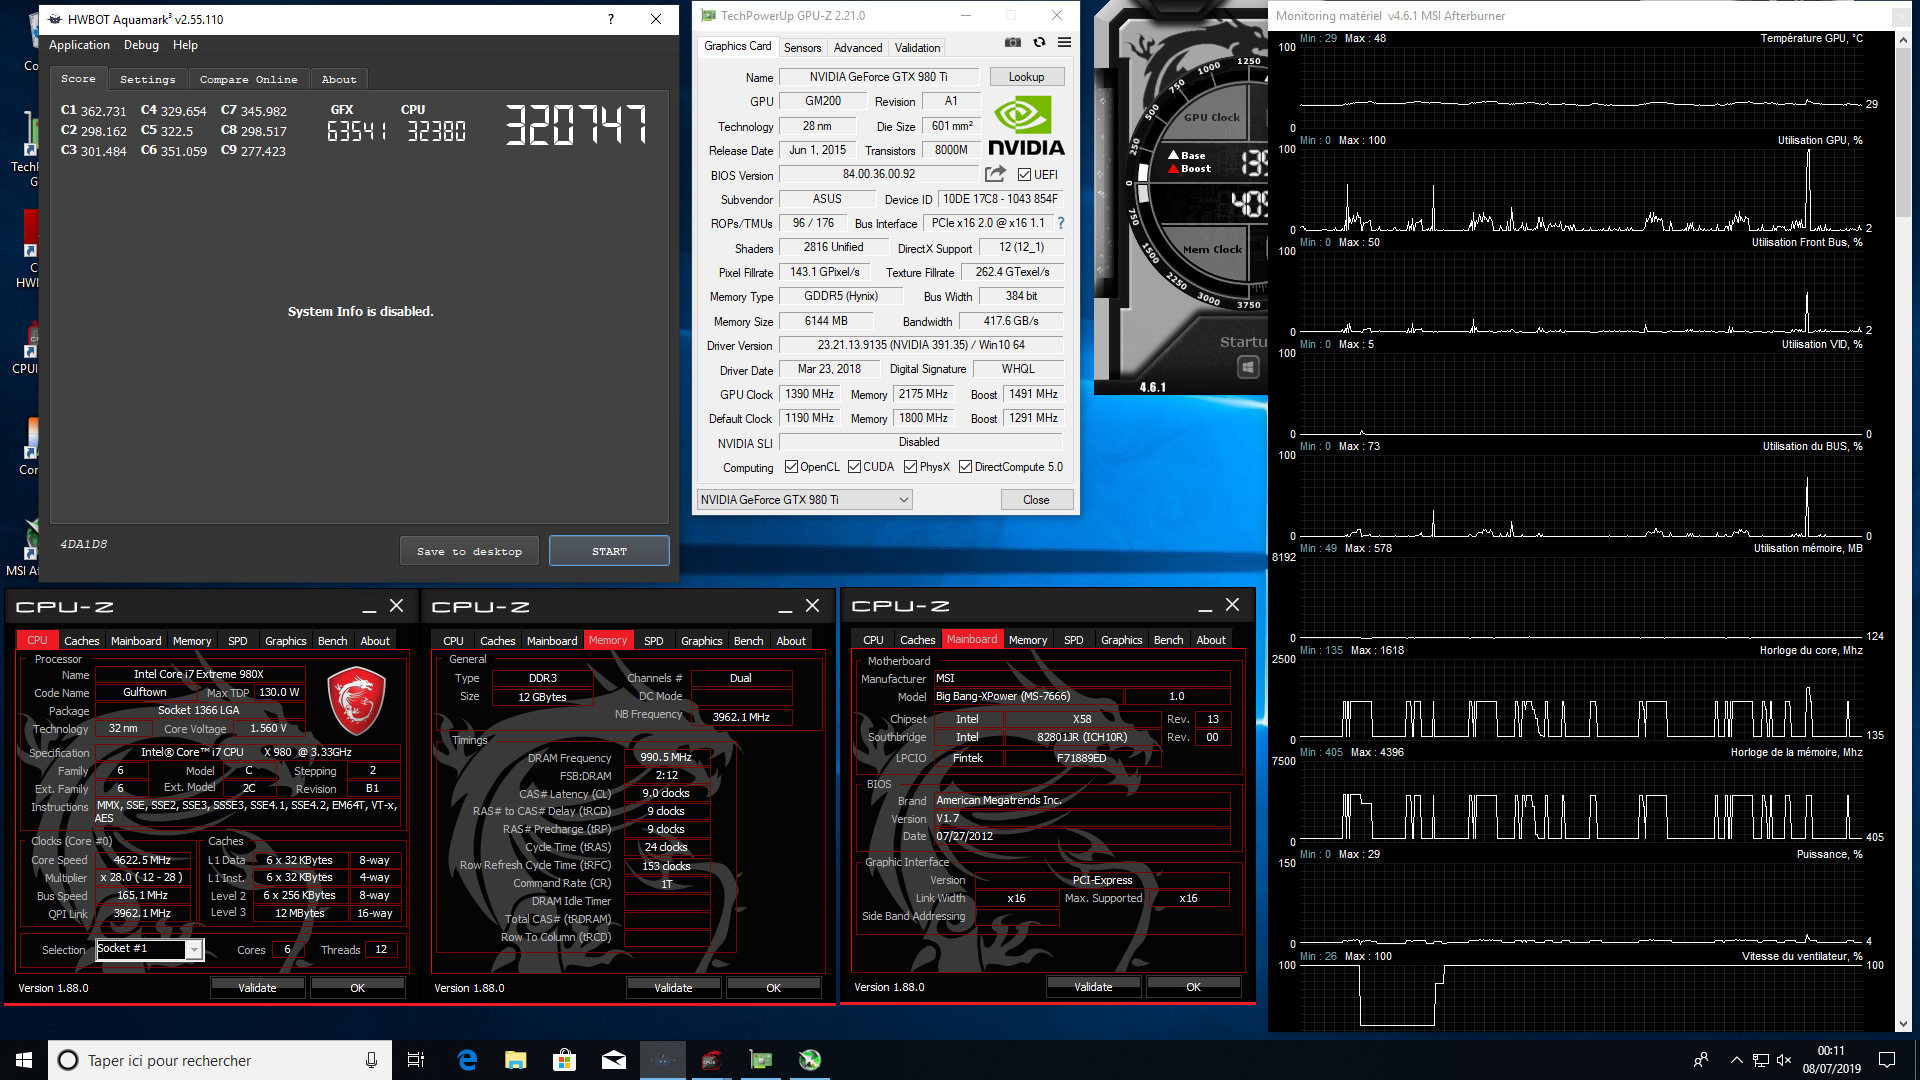Click OK in the right CPU-Z window

(1193, 987)
